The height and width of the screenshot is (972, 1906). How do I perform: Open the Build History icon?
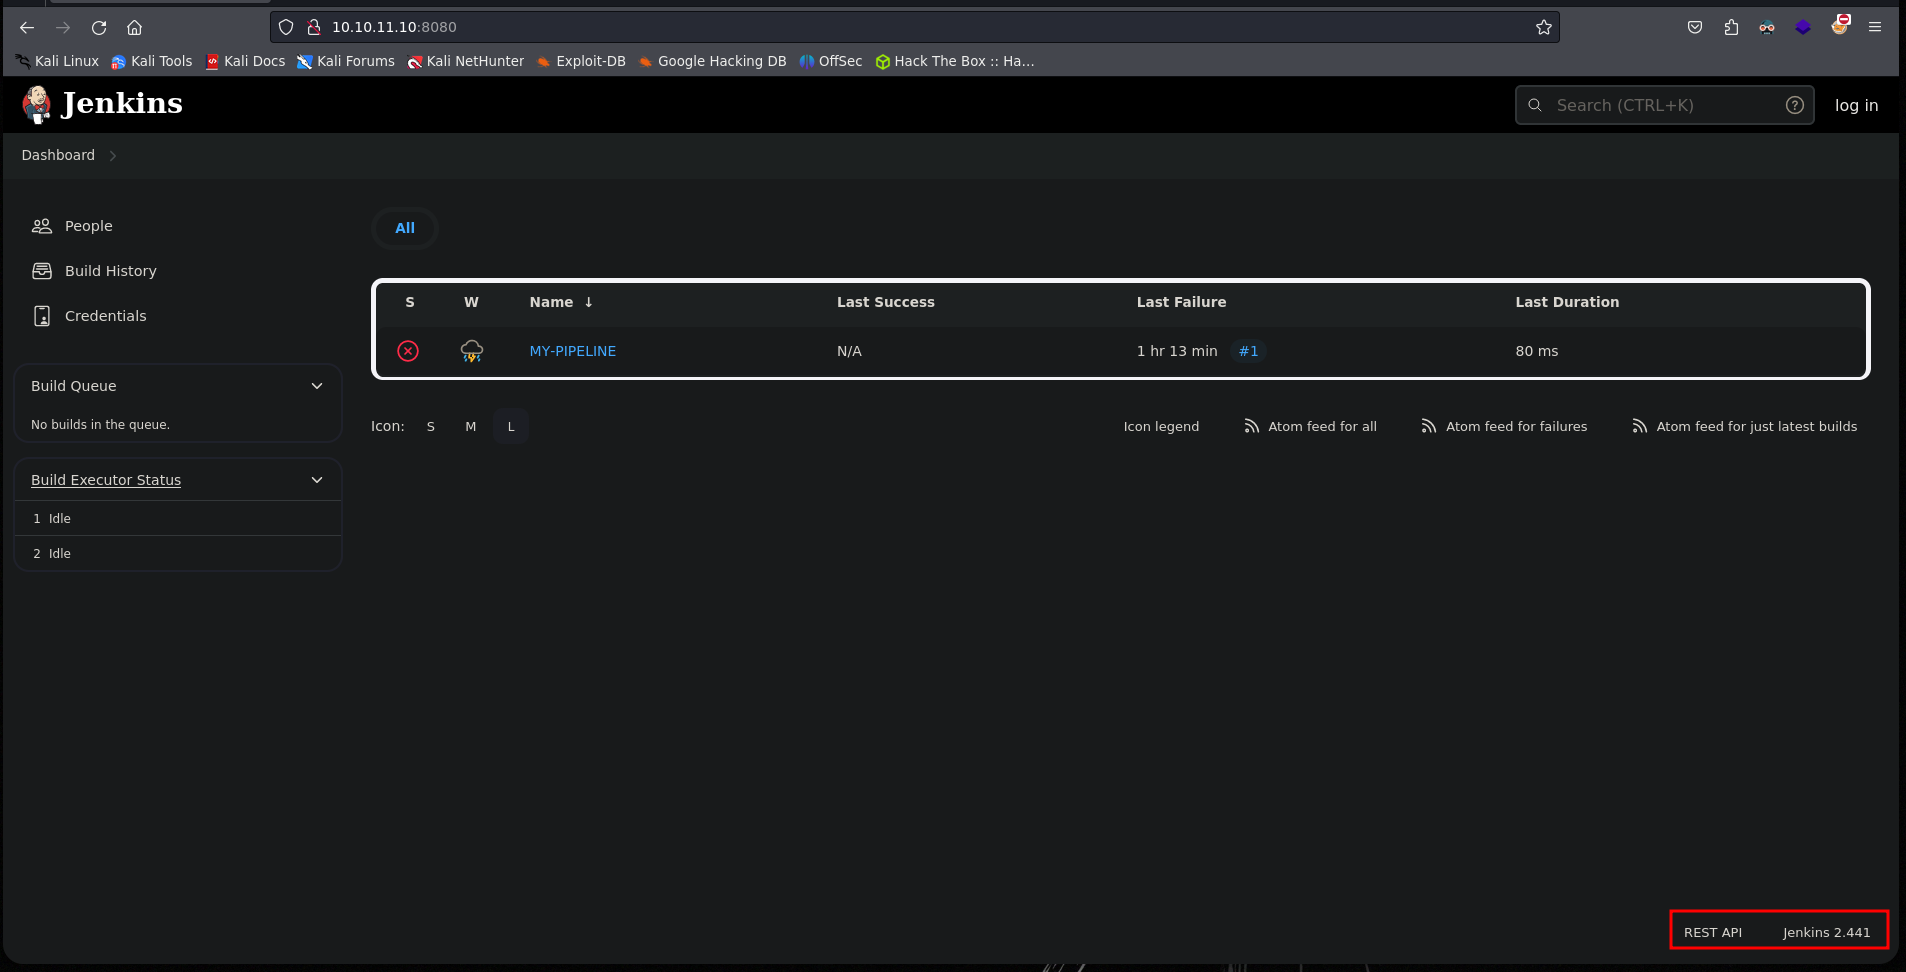(42, 271)
